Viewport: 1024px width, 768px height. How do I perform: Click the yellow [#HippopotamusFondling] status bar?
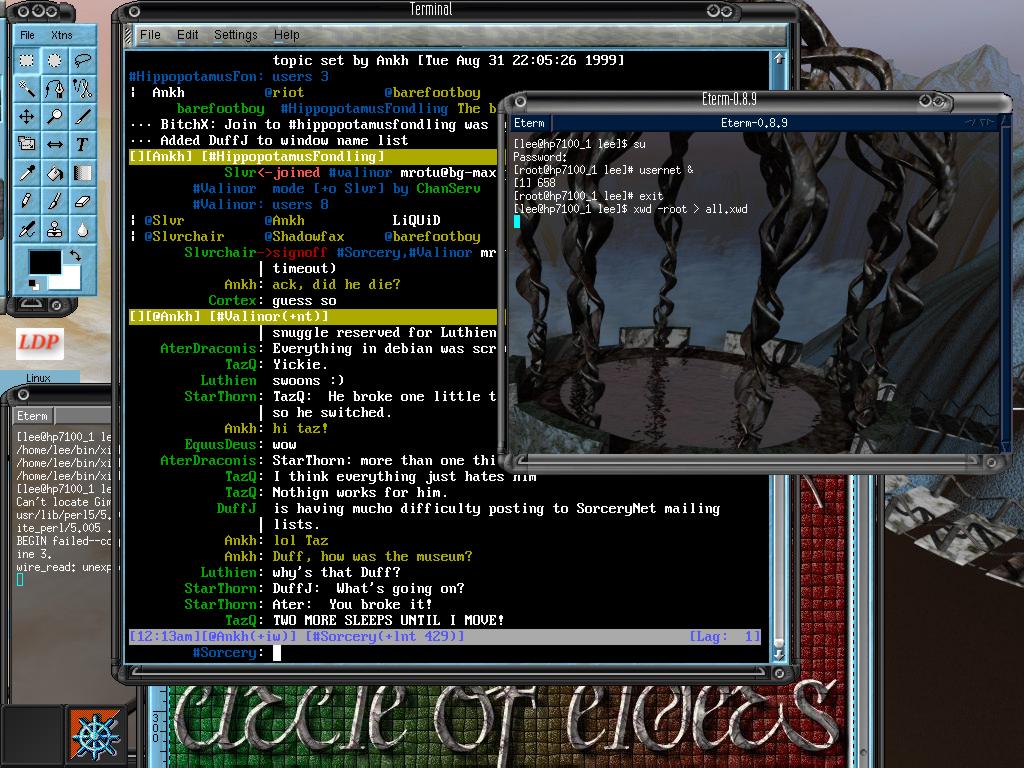(x=313, y=157)
